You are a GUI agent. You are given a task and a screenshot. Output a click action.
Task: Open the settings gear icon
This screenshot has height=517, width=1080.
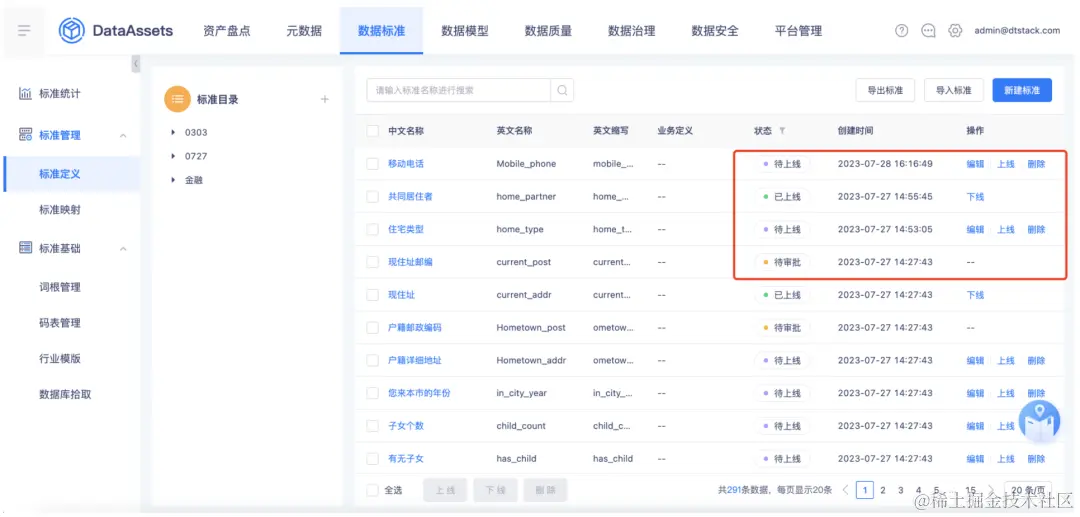tap(955, 31)
